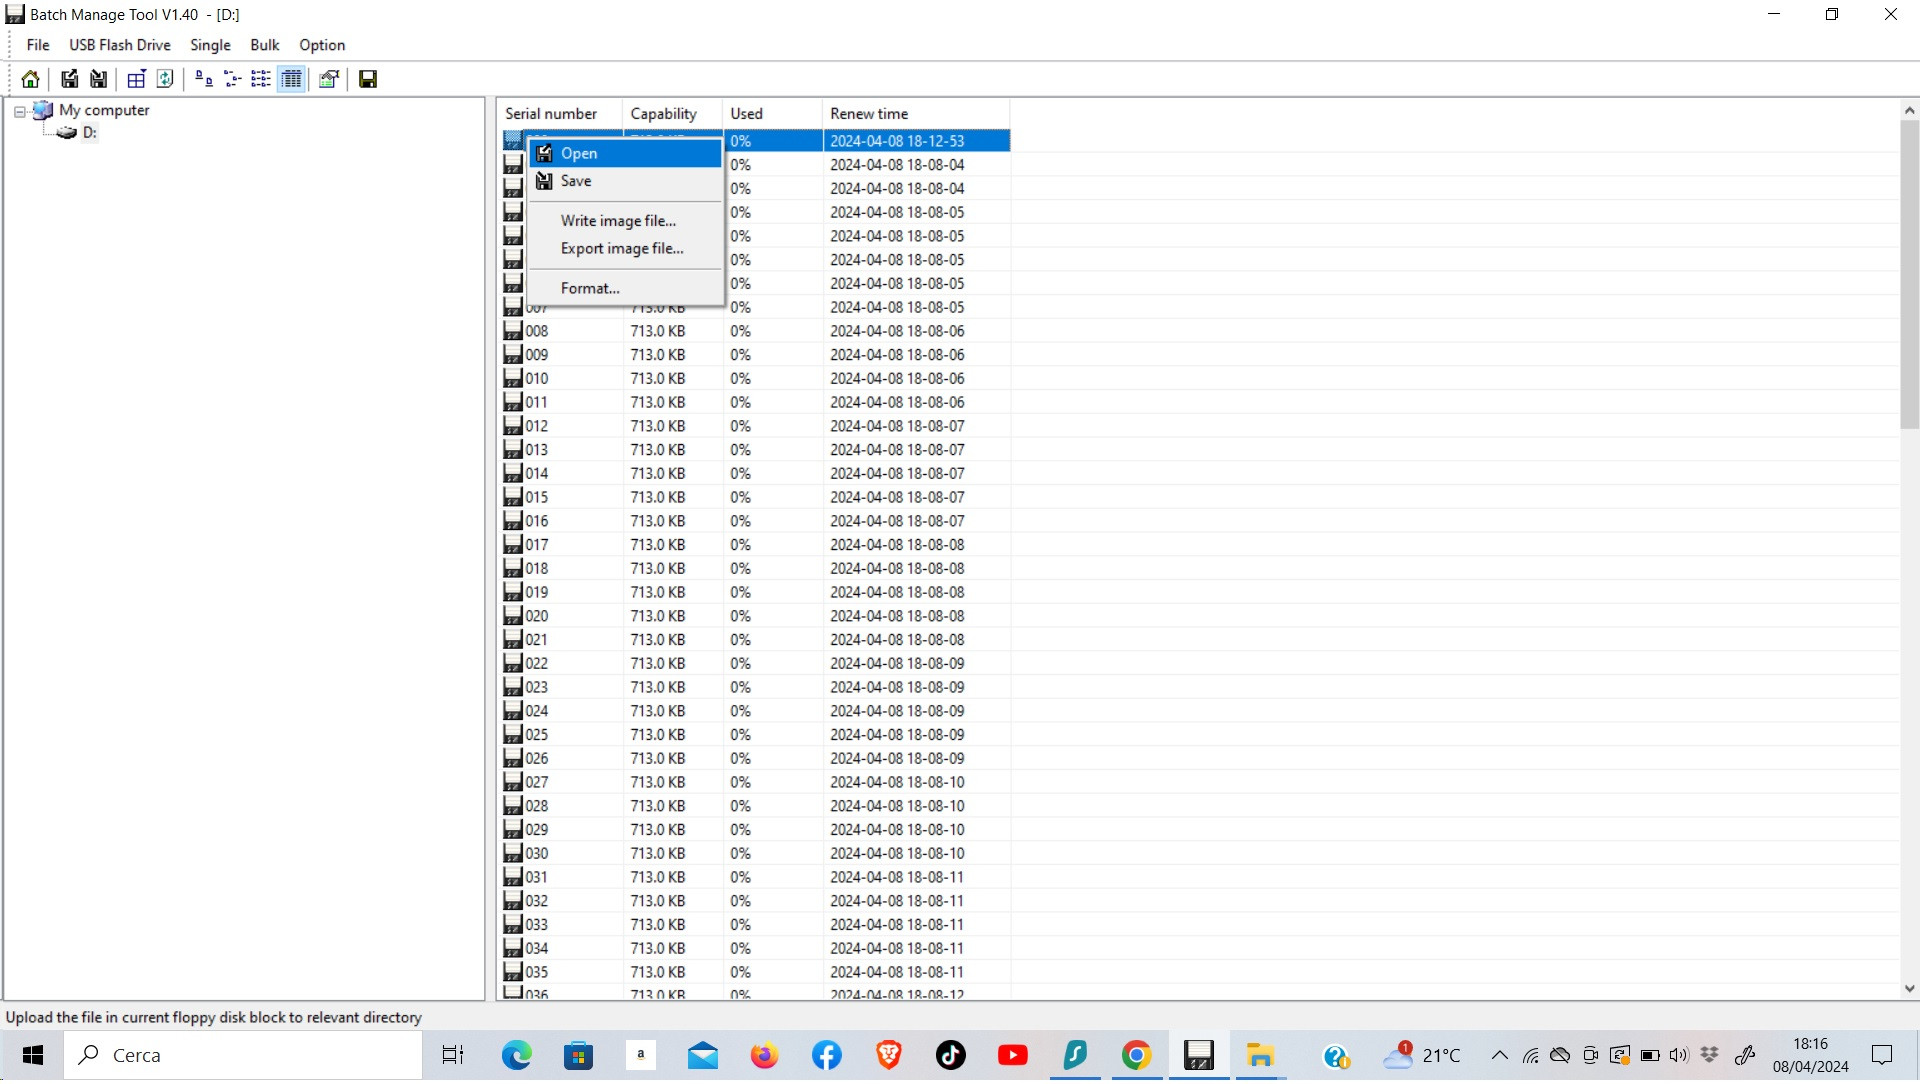Click the open/upload floppy toolbar icon

(x=69, y=79)
